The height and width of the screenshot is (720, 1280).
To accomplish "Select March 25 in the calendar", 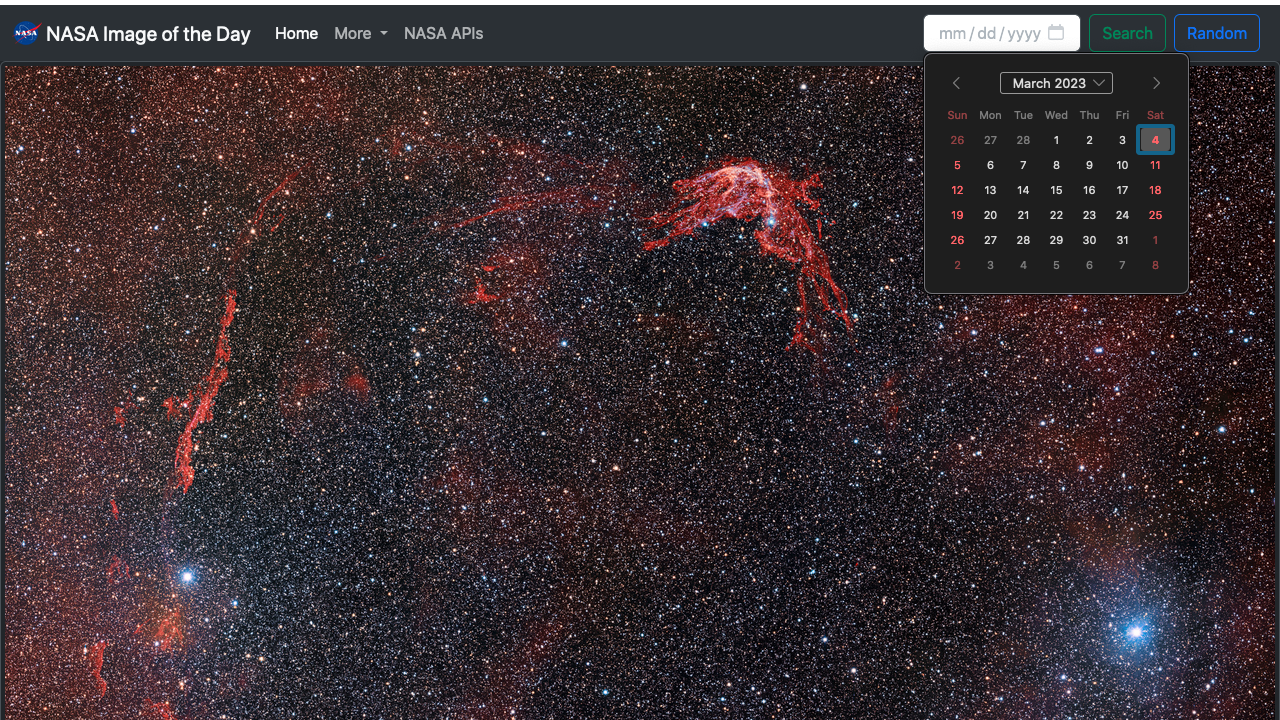I will click(1155, 215).
